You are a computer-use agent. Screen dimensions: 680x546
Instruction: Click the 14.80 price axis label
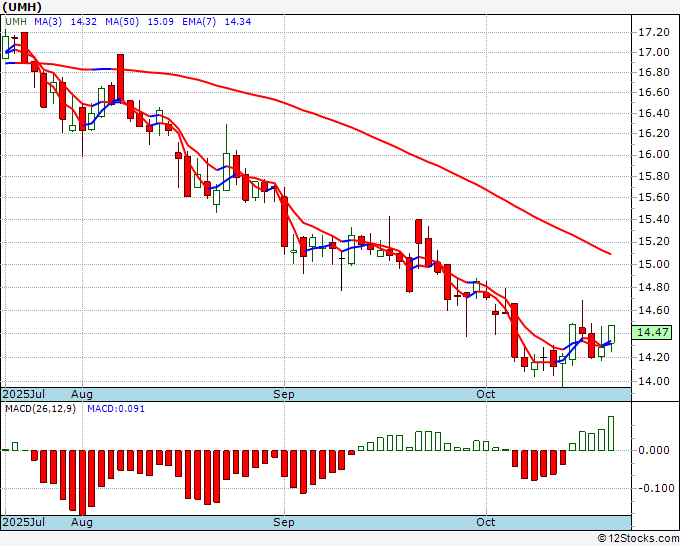654,287
